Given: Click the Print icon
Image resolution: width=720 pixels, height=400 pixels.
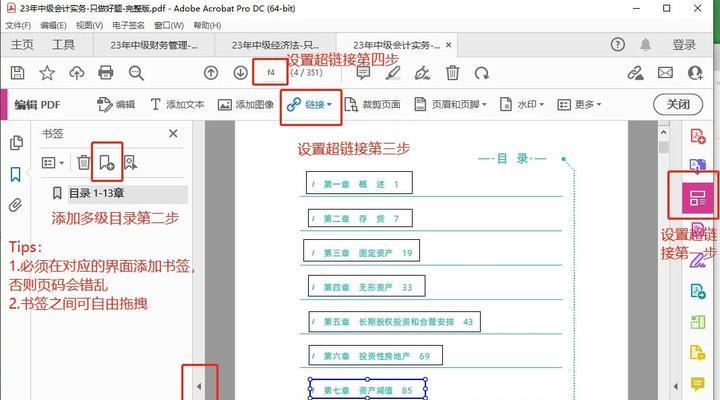Looking at the screenshot, I should click(106, 73).
